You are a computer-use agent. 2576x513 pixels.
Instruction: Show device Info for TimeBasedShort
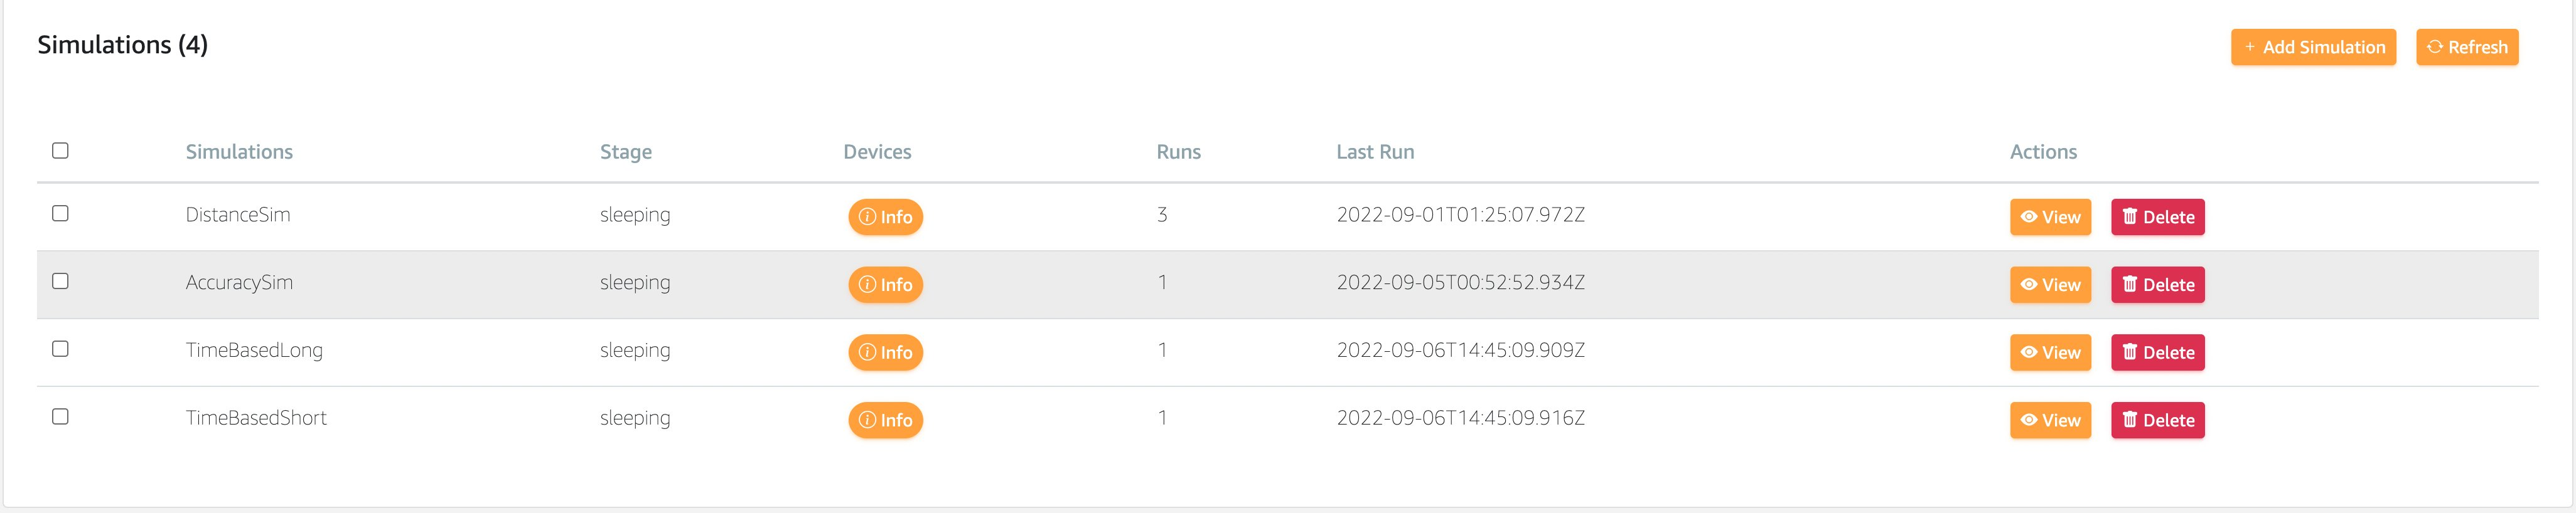pos(885,420)
